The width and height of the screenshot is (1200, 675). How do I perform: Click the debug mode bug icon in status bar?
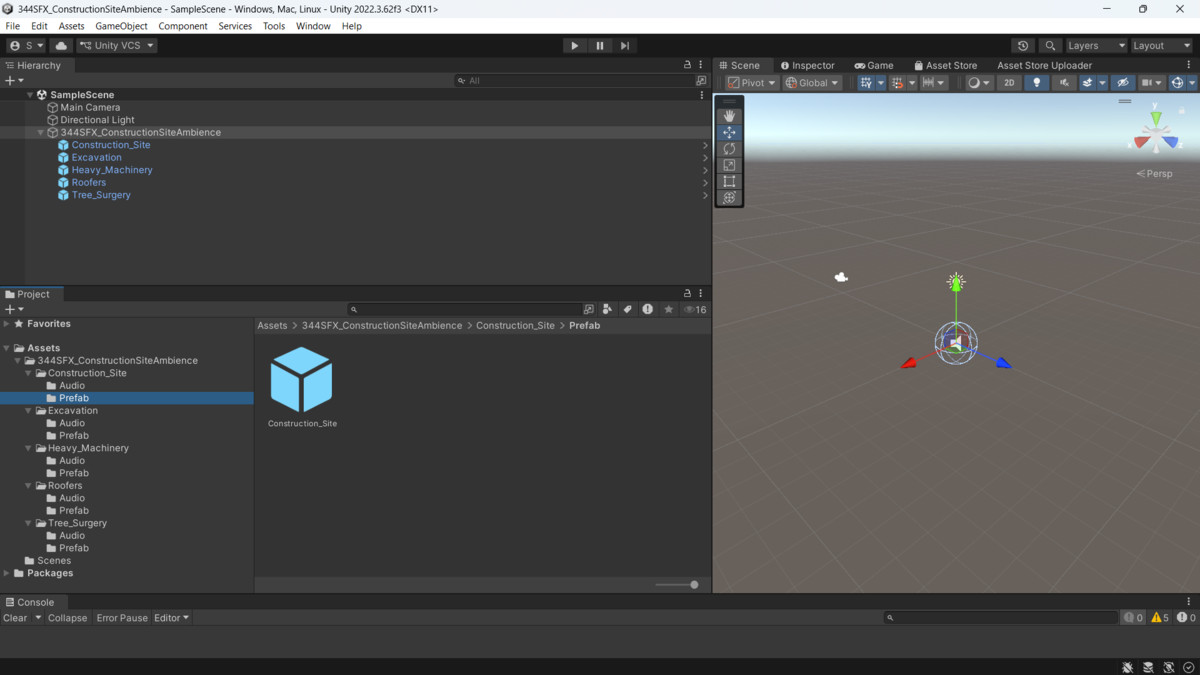click(1127, 667)
